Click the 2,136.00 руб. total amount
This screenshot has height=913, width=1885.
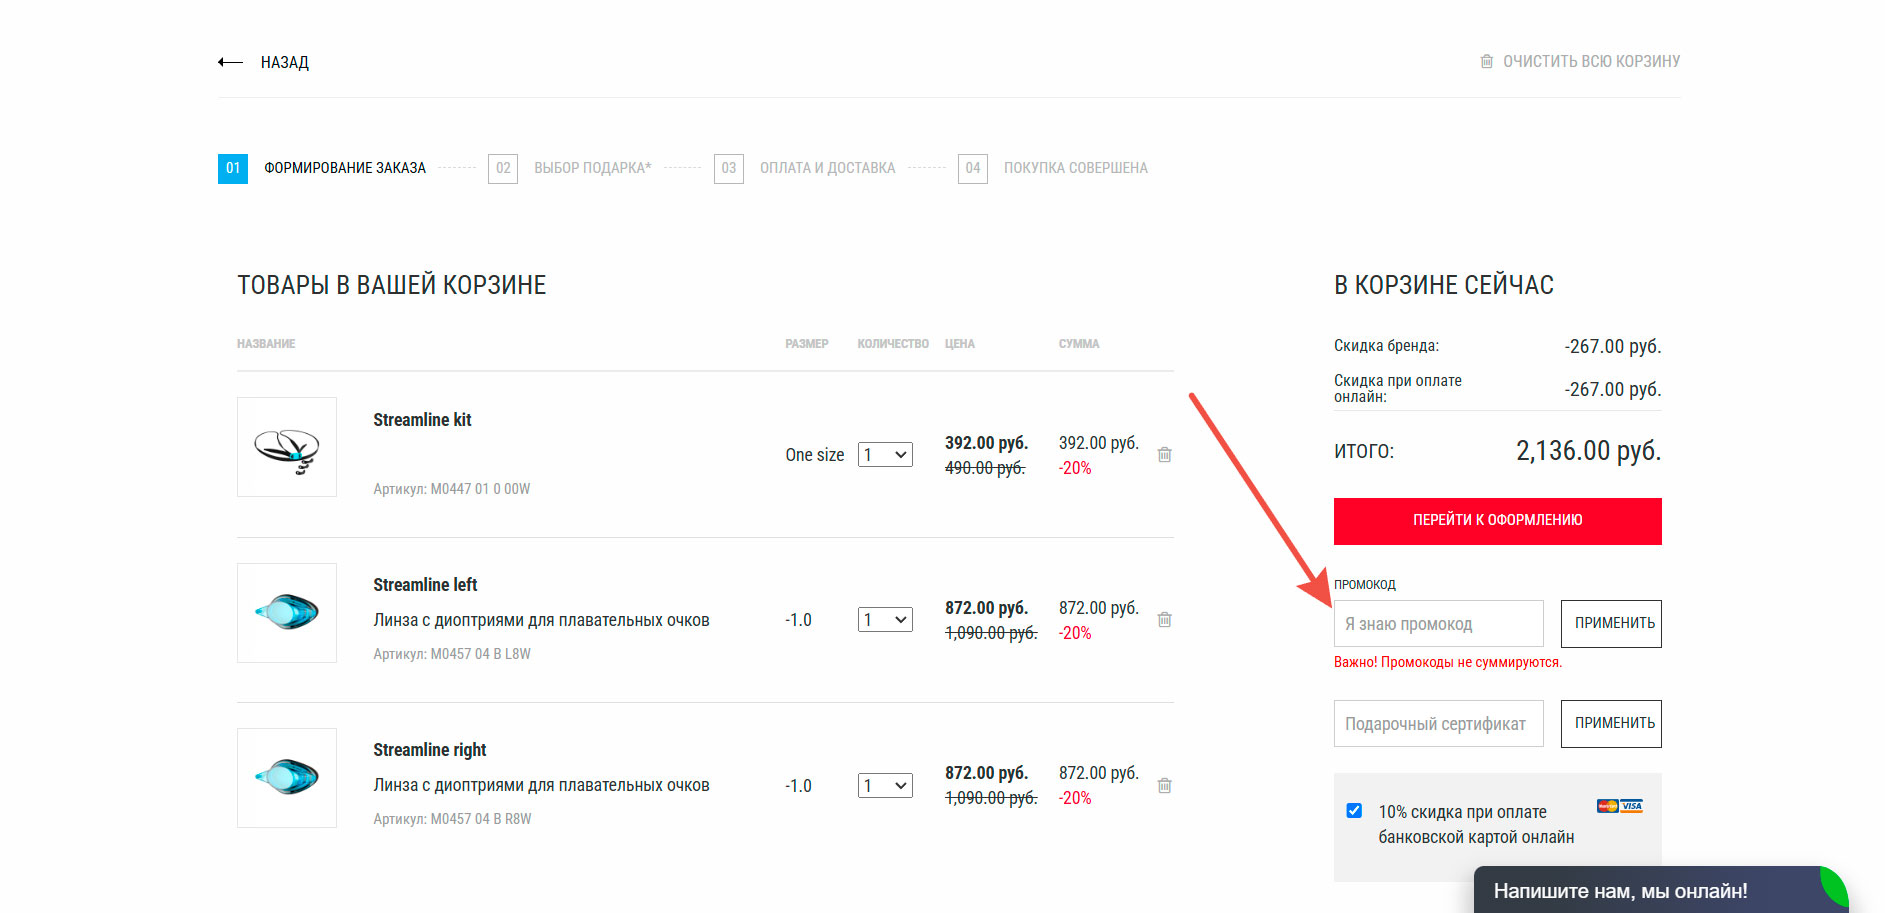(x=1588, y=451)
